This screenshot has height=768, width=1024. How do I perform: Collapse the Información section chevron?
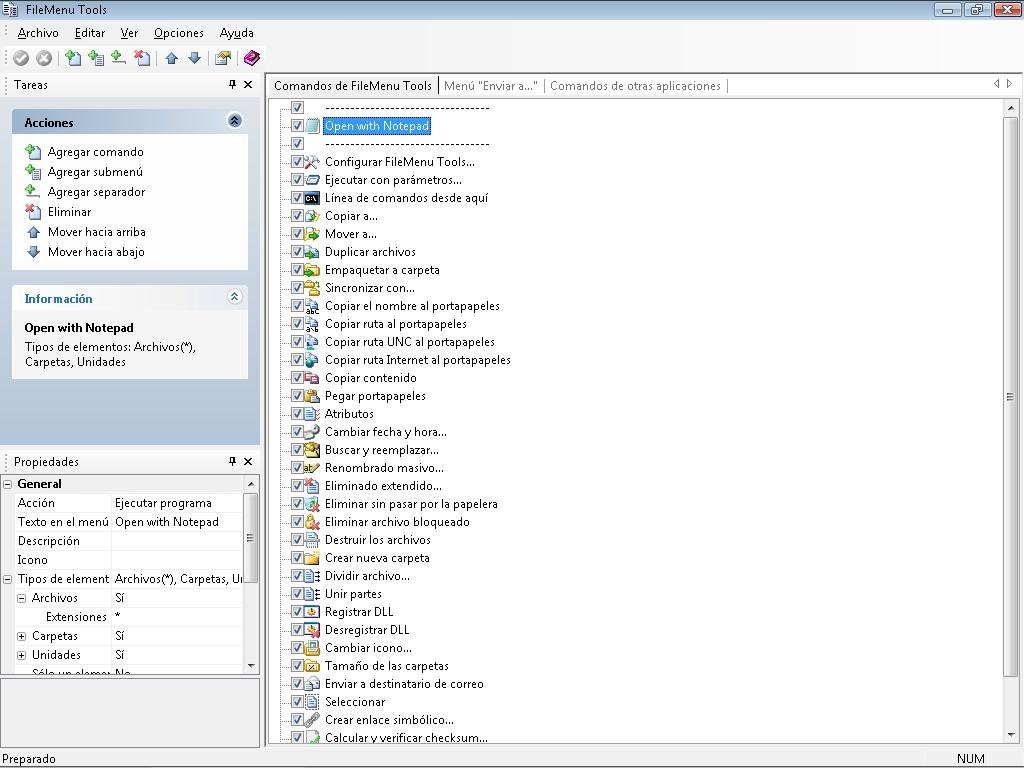234,296
